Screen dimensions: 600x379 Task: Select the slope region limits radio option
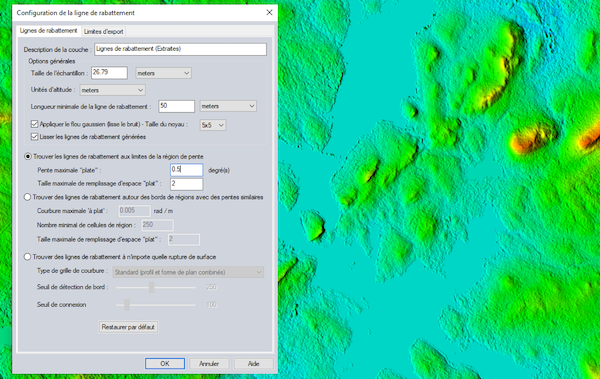click(28, 156)
